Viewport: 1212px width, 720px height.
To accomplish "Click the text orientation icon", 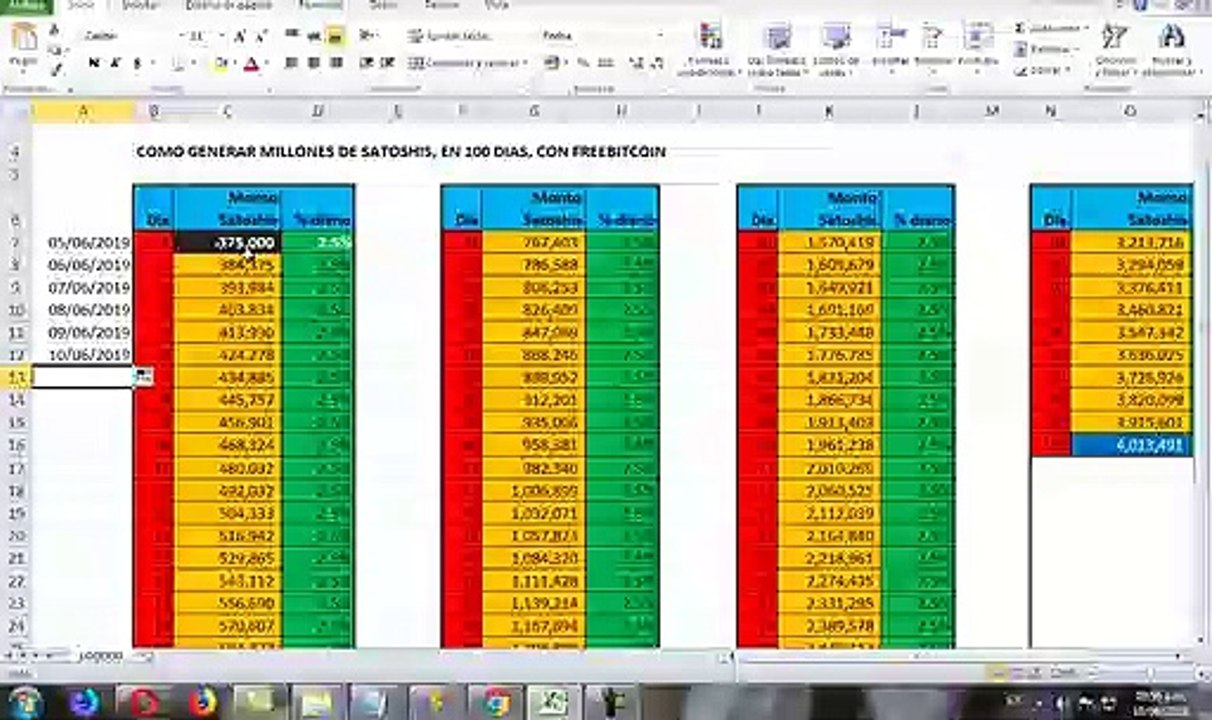I will pyautogui.click(x=366, y=35).
